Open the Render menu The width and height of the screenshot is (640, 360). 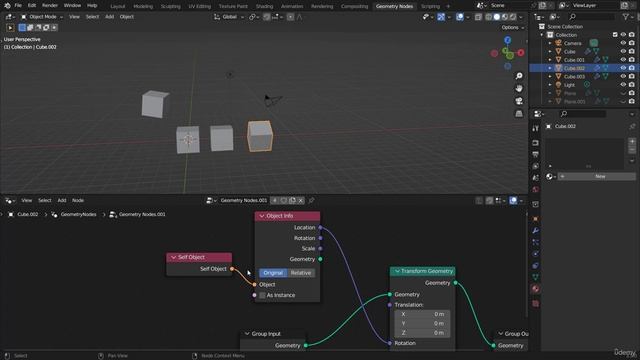[x=50, y=6]
